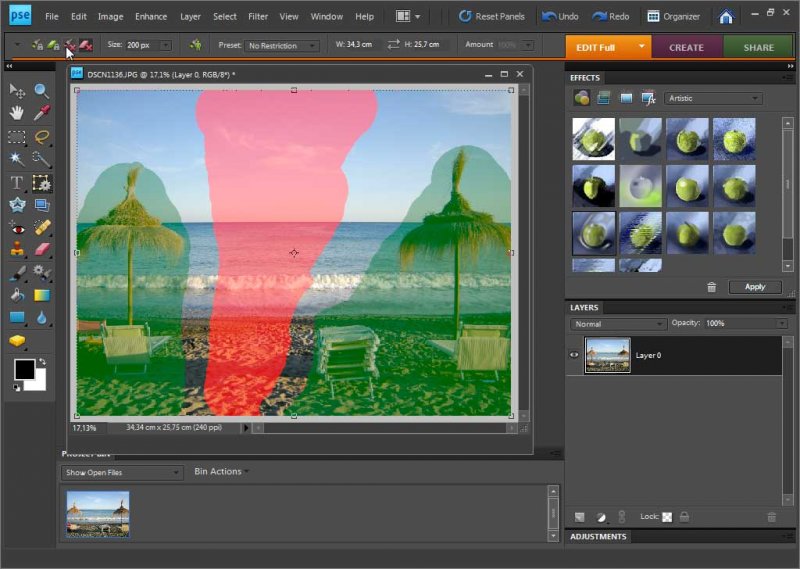
Task: Toggle the lock all padlock in Layers
Action: coord(684,517)
